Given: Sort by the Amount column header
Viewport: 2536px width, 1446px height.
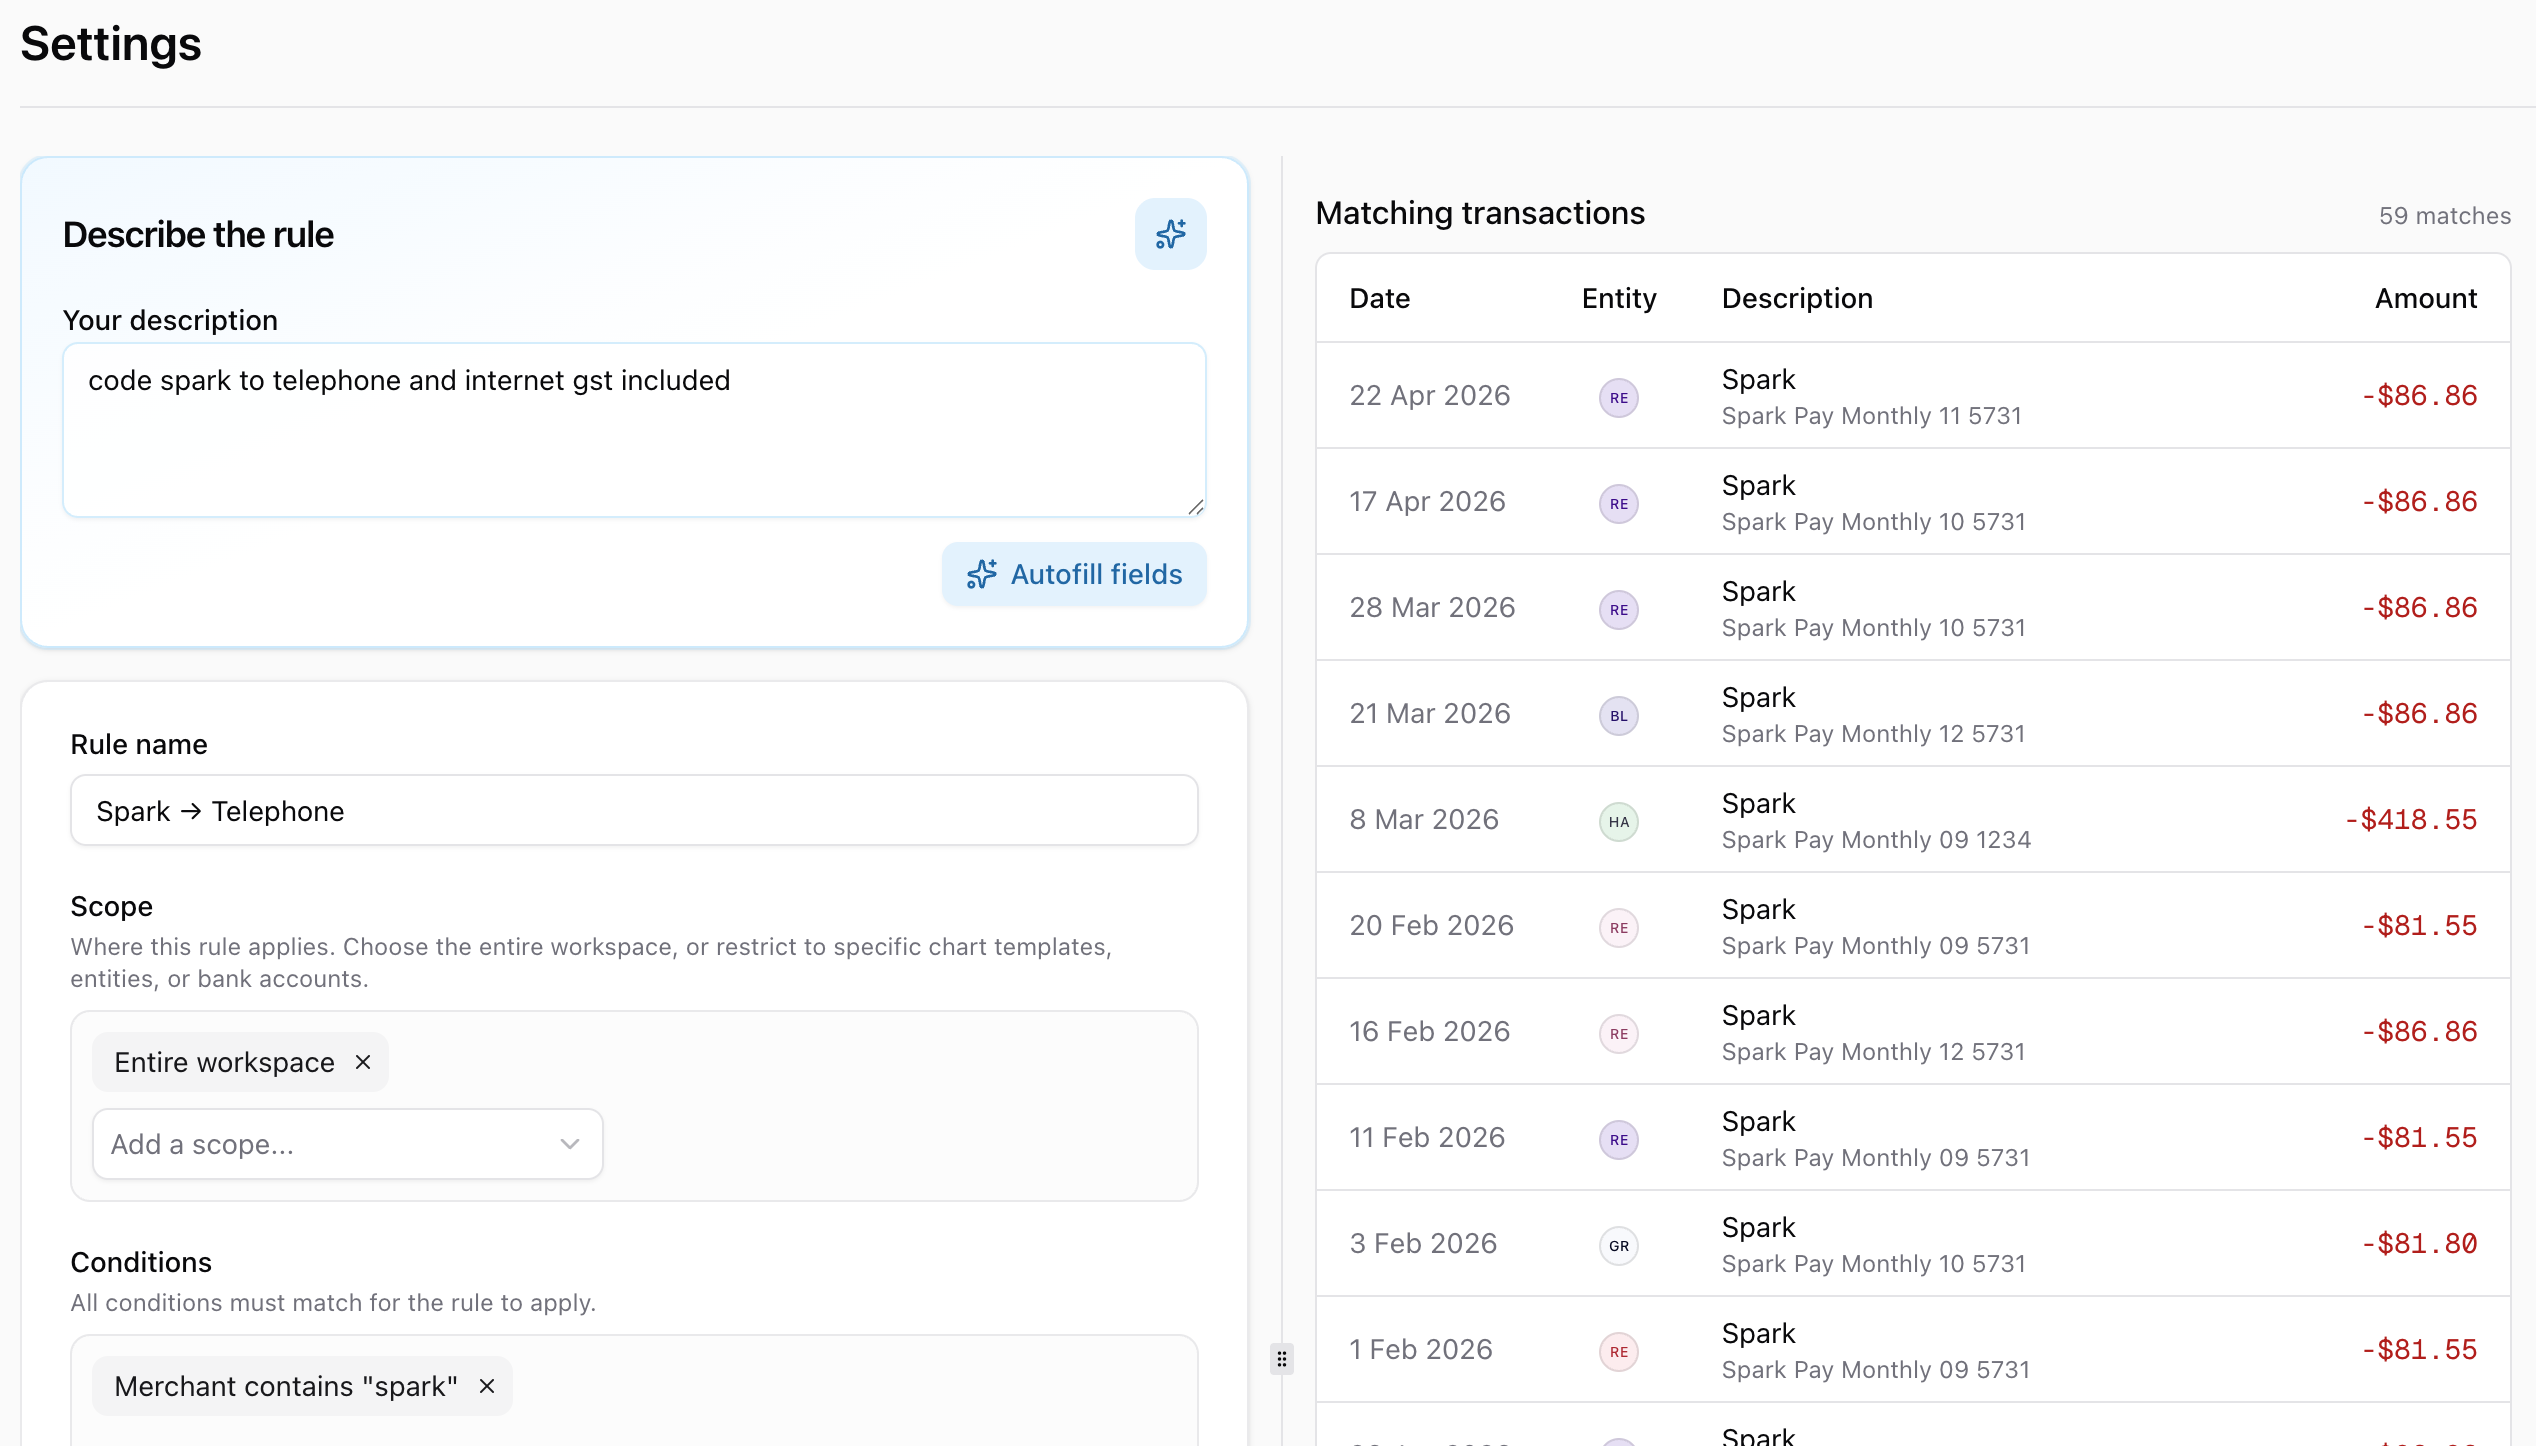Looking at the screenshot, I should point(2425,298).
